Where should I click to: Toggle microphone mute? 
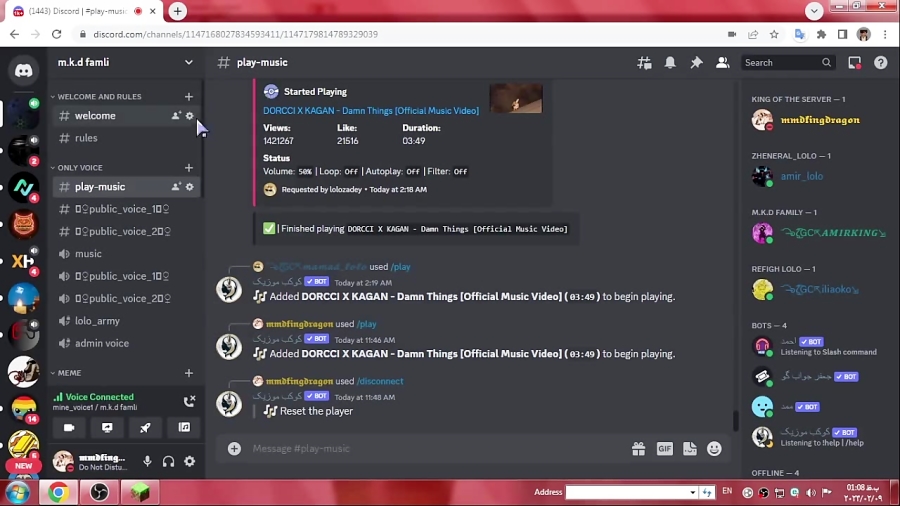coord(148,461)
